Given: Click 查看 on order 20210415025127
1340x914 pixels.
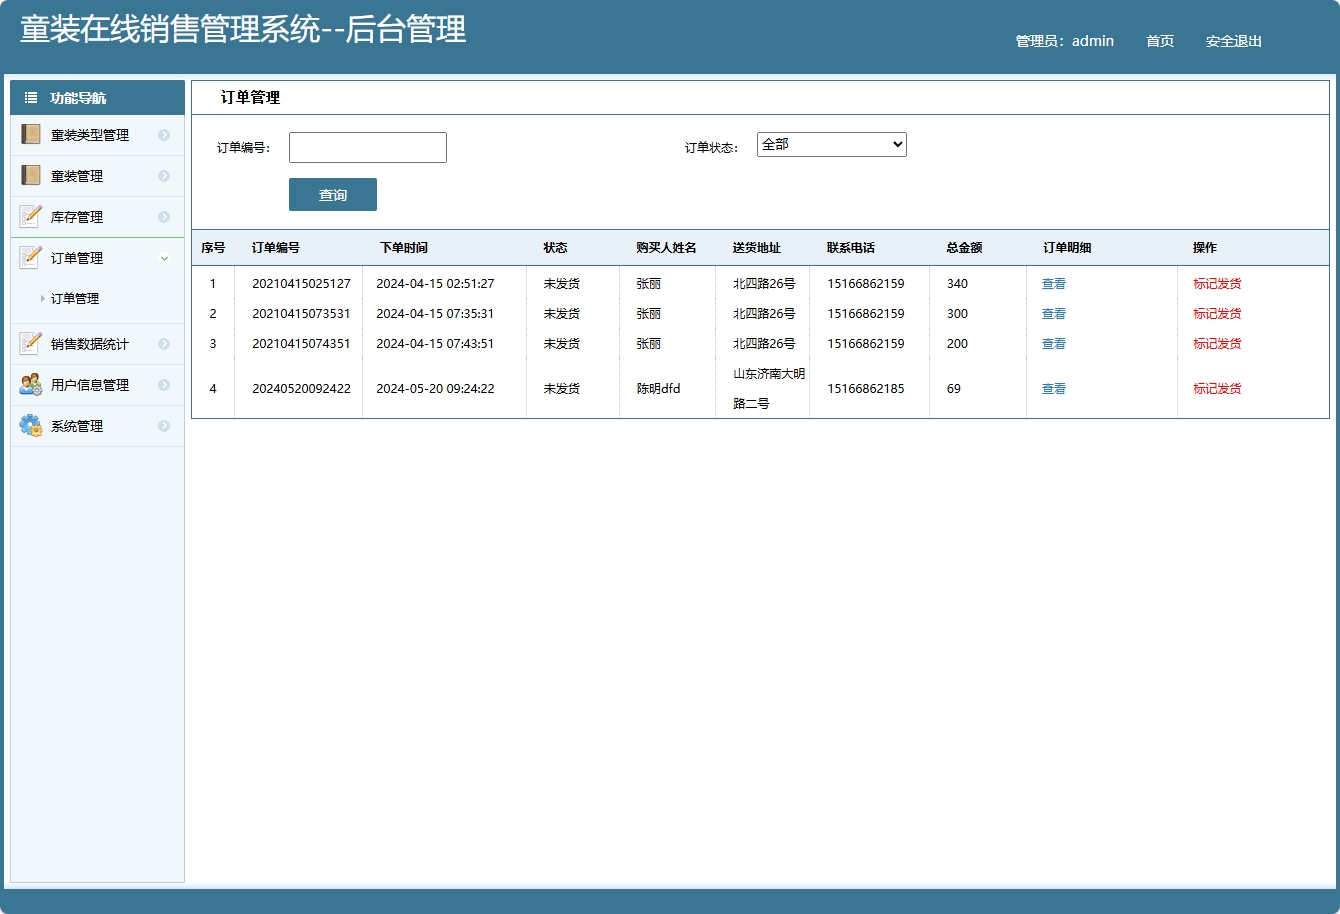Looking at the screenshot, I should coord(1053,283).
